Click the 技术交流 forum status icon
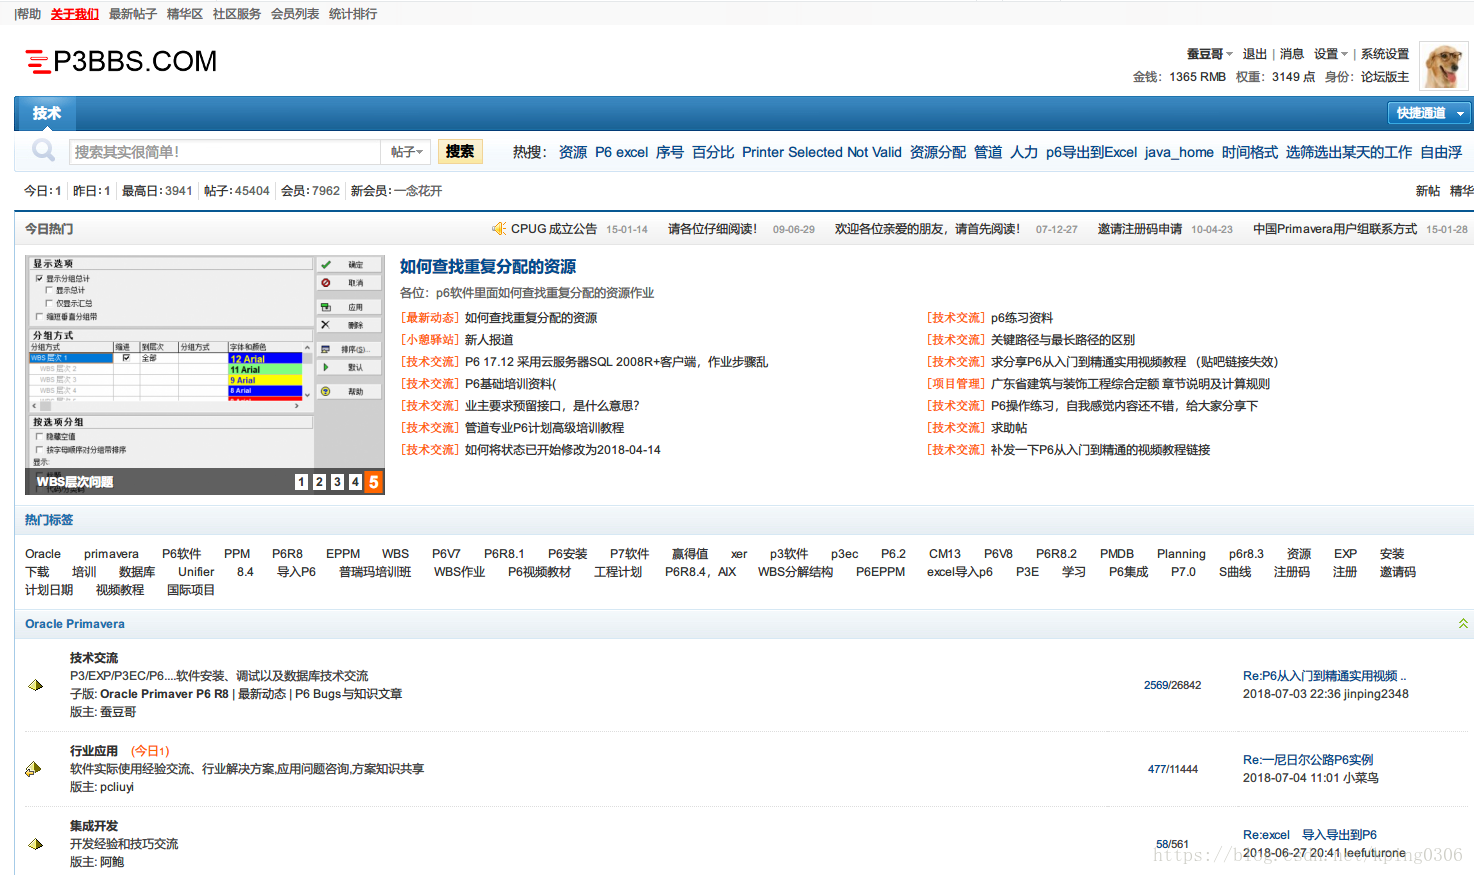1474x875 pixels. click(x=35, y=685)
